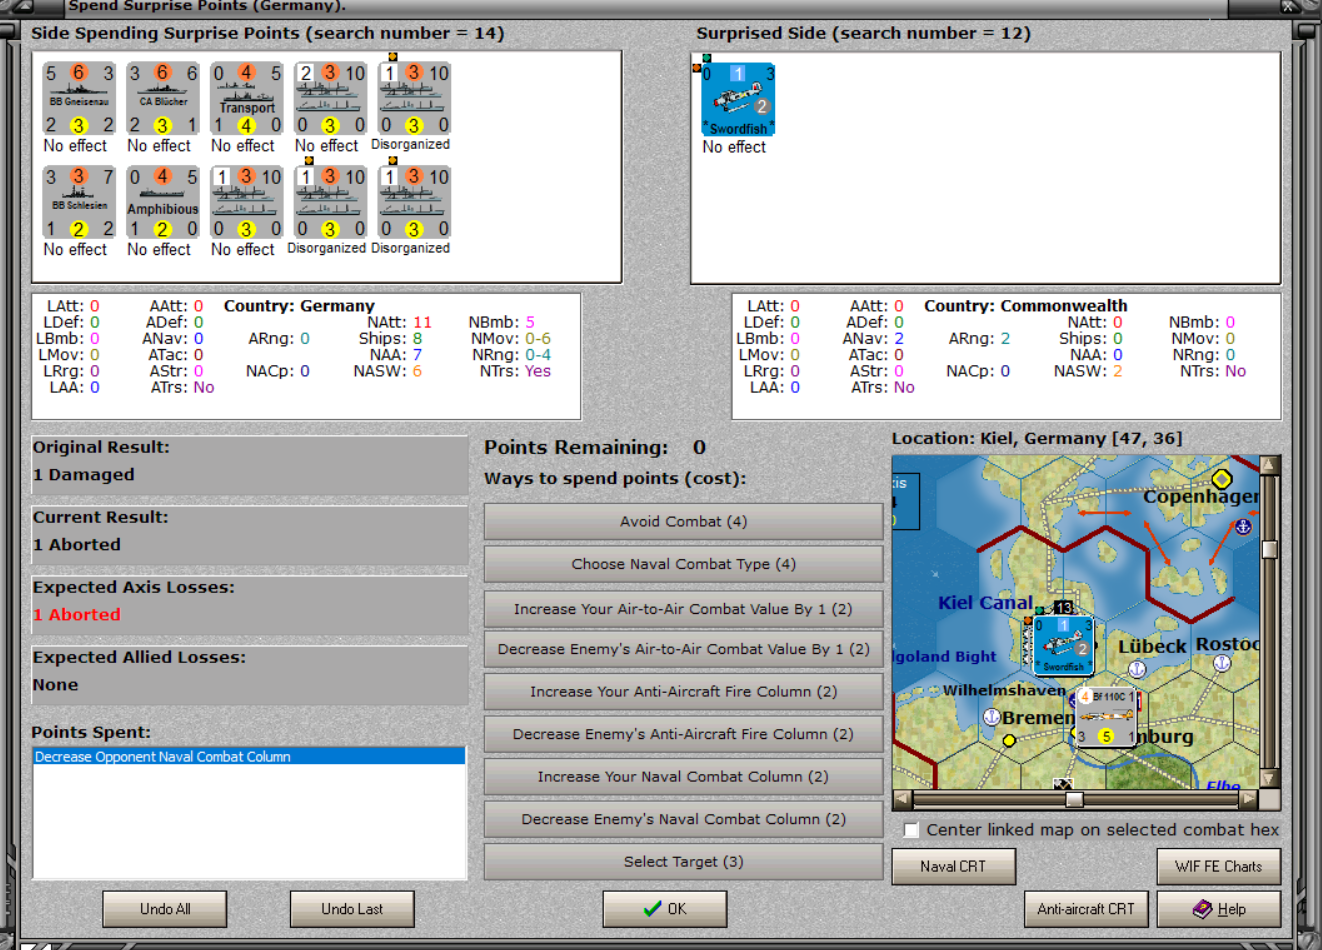This screenshot has height=950, width=1322.
Task: Click Choose Naval Combat Type (4)
Action: pyautogui.click(x=683, y=564)
